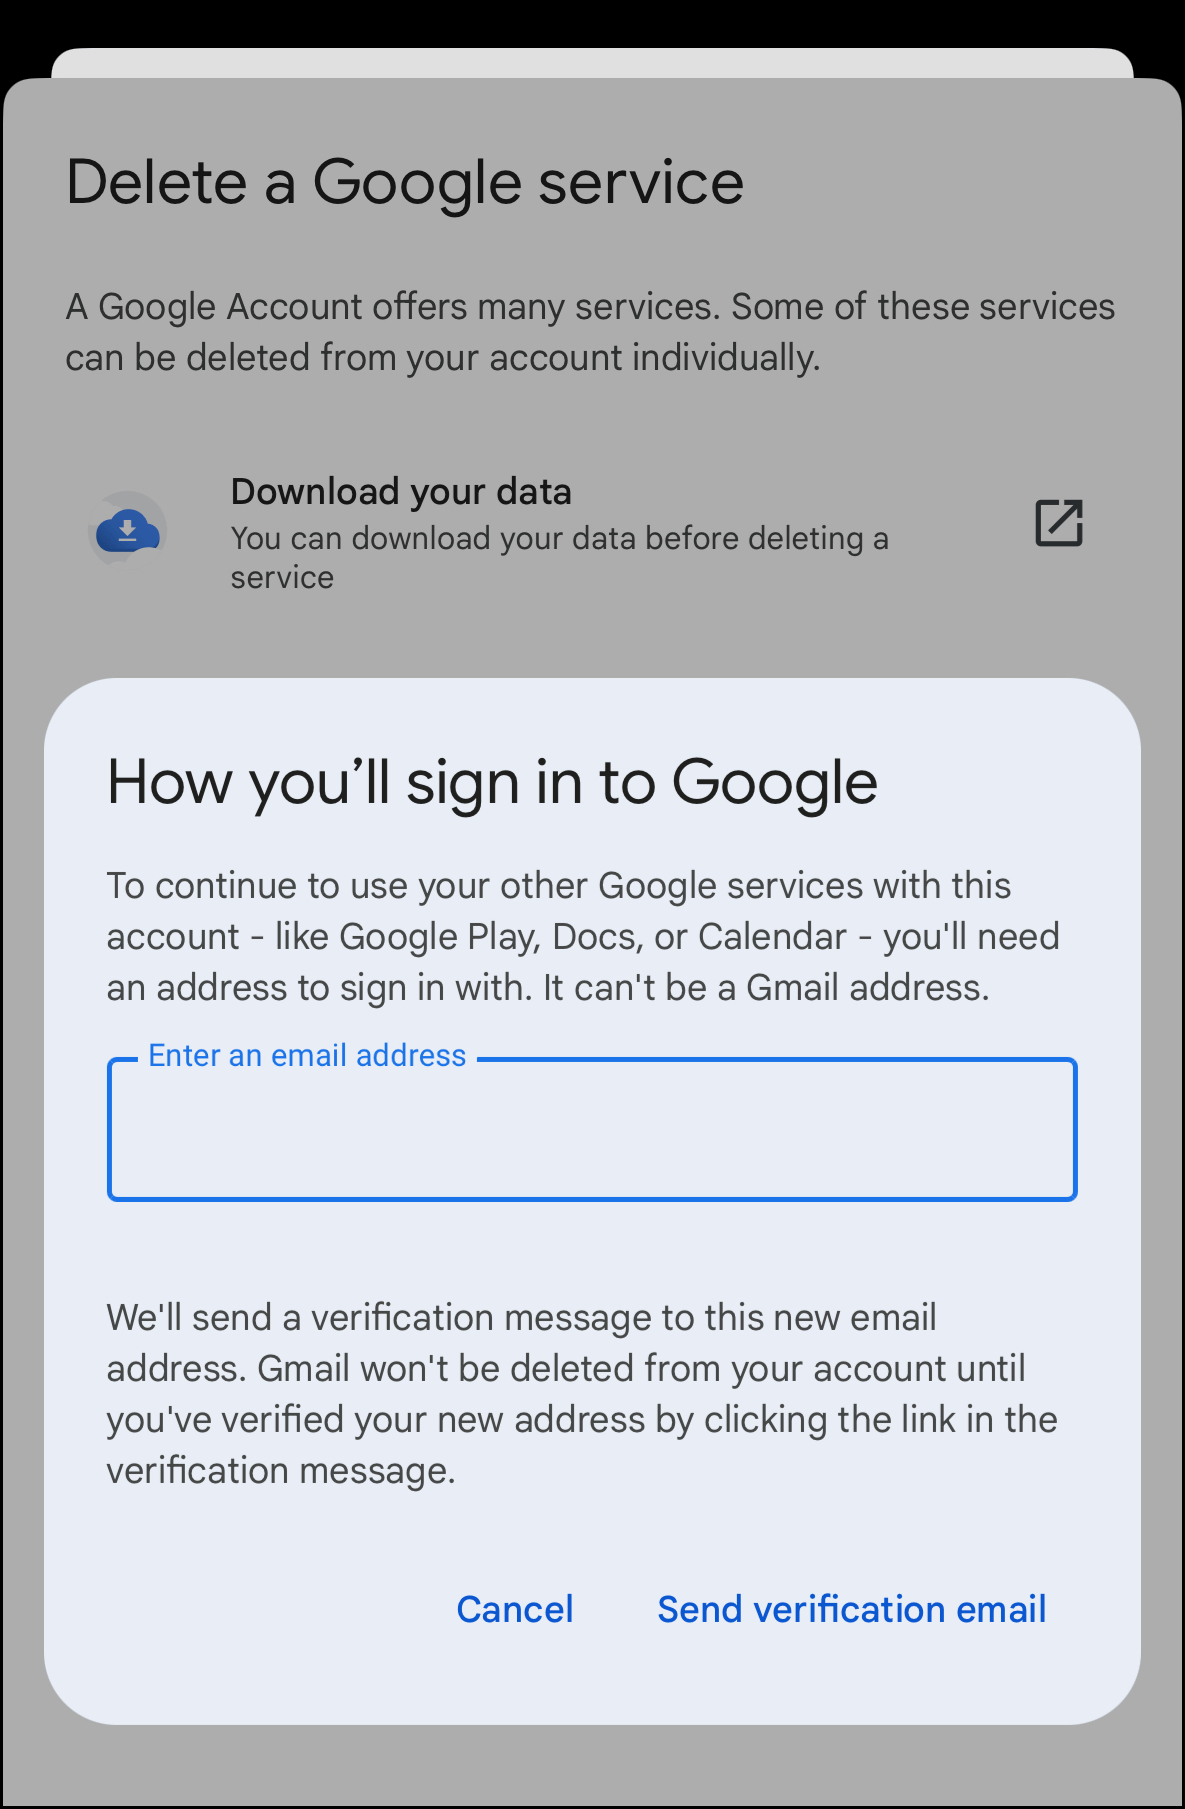
Task: Click the 'Delete a Google service' page heading
Action: tap(405, 183)
